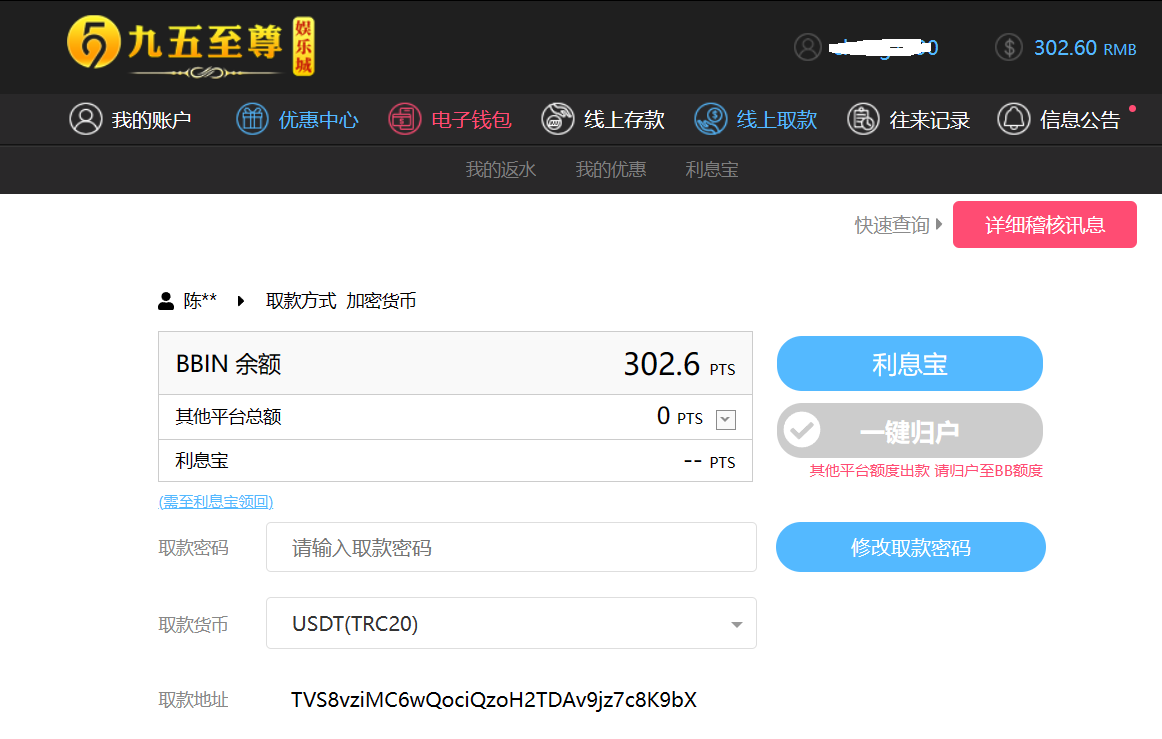Switch to 我的优惠 sub-tab

click(611, 169)
